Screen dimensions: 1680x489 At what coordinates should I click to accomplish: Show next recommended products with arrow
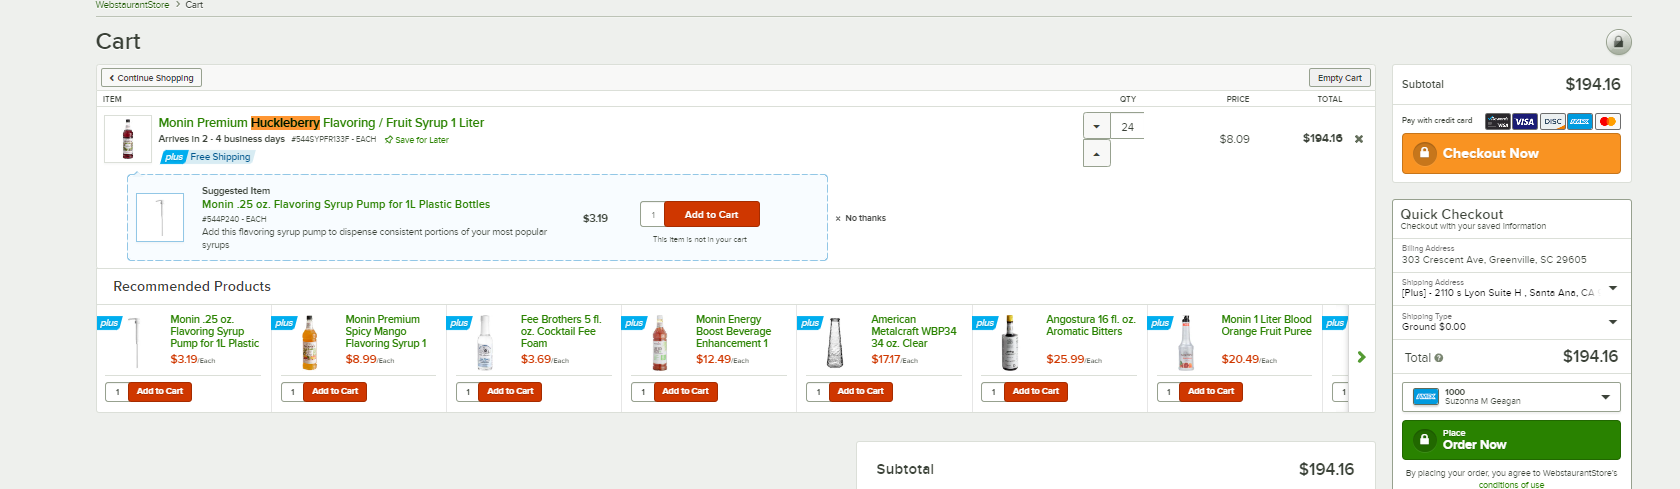tap(1361, 357)
